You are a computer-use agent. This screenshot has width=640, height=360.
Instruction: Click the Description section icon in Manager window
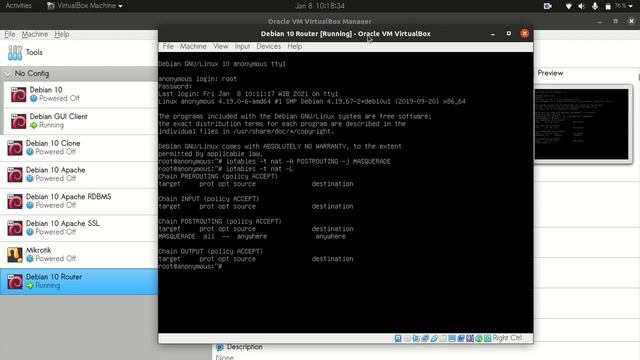pyautogui.click(x=220, y=347)
